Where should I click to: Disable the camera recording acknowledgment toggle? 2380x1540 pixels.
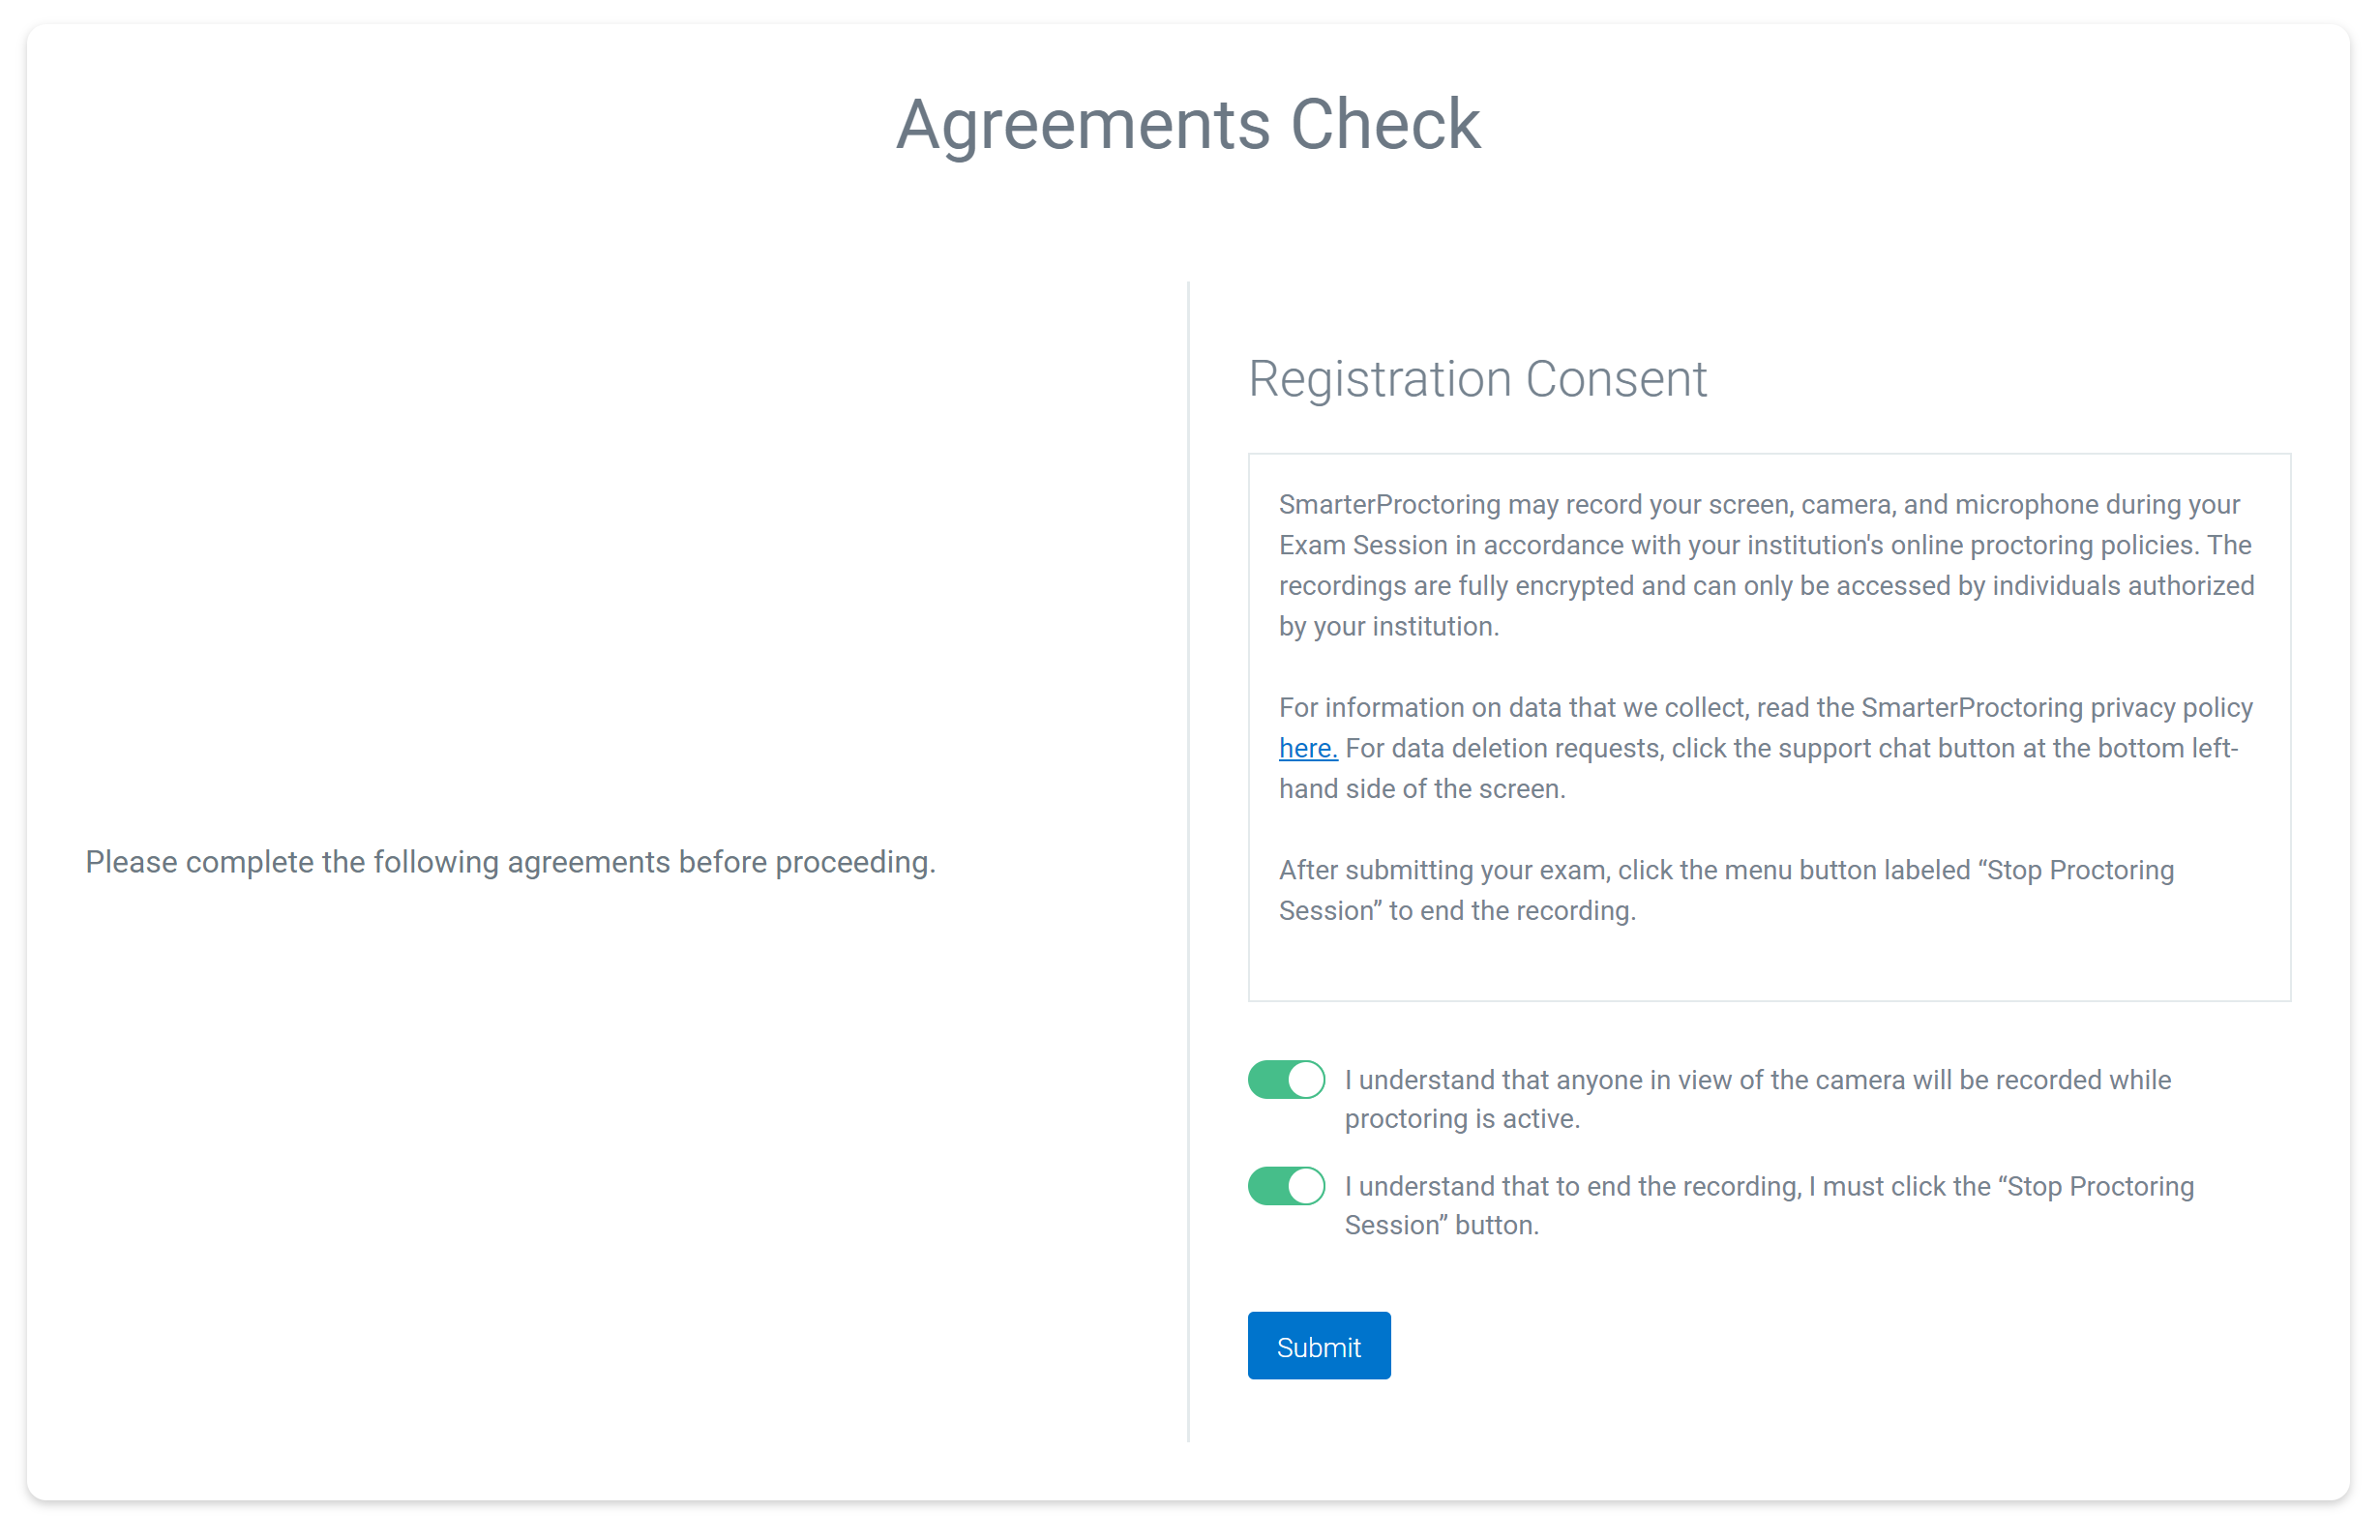[1285, 1079]
